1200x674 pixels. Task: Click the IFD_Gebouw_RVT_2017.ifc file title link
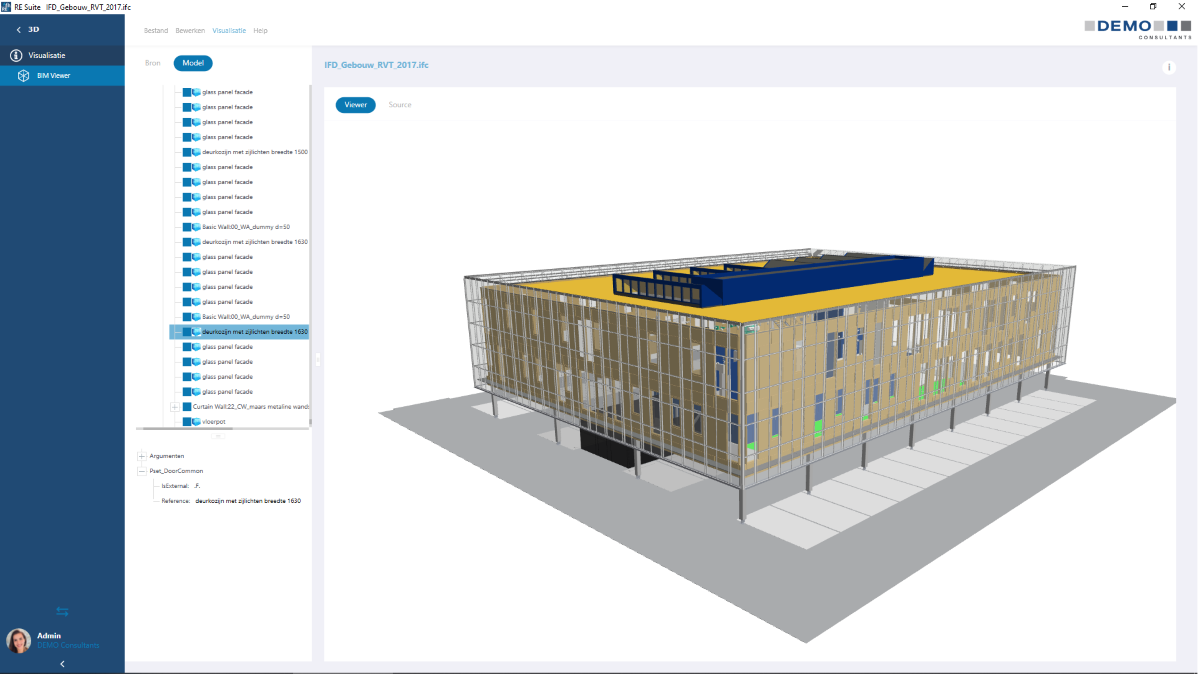(x=376, y=64)
